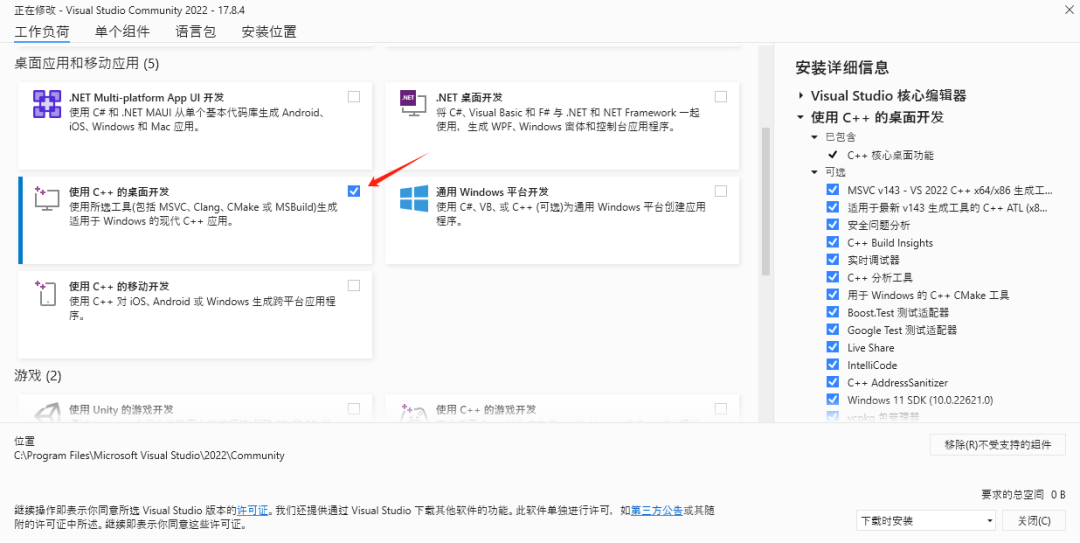Open the 许可证 link

coord(253,511)
